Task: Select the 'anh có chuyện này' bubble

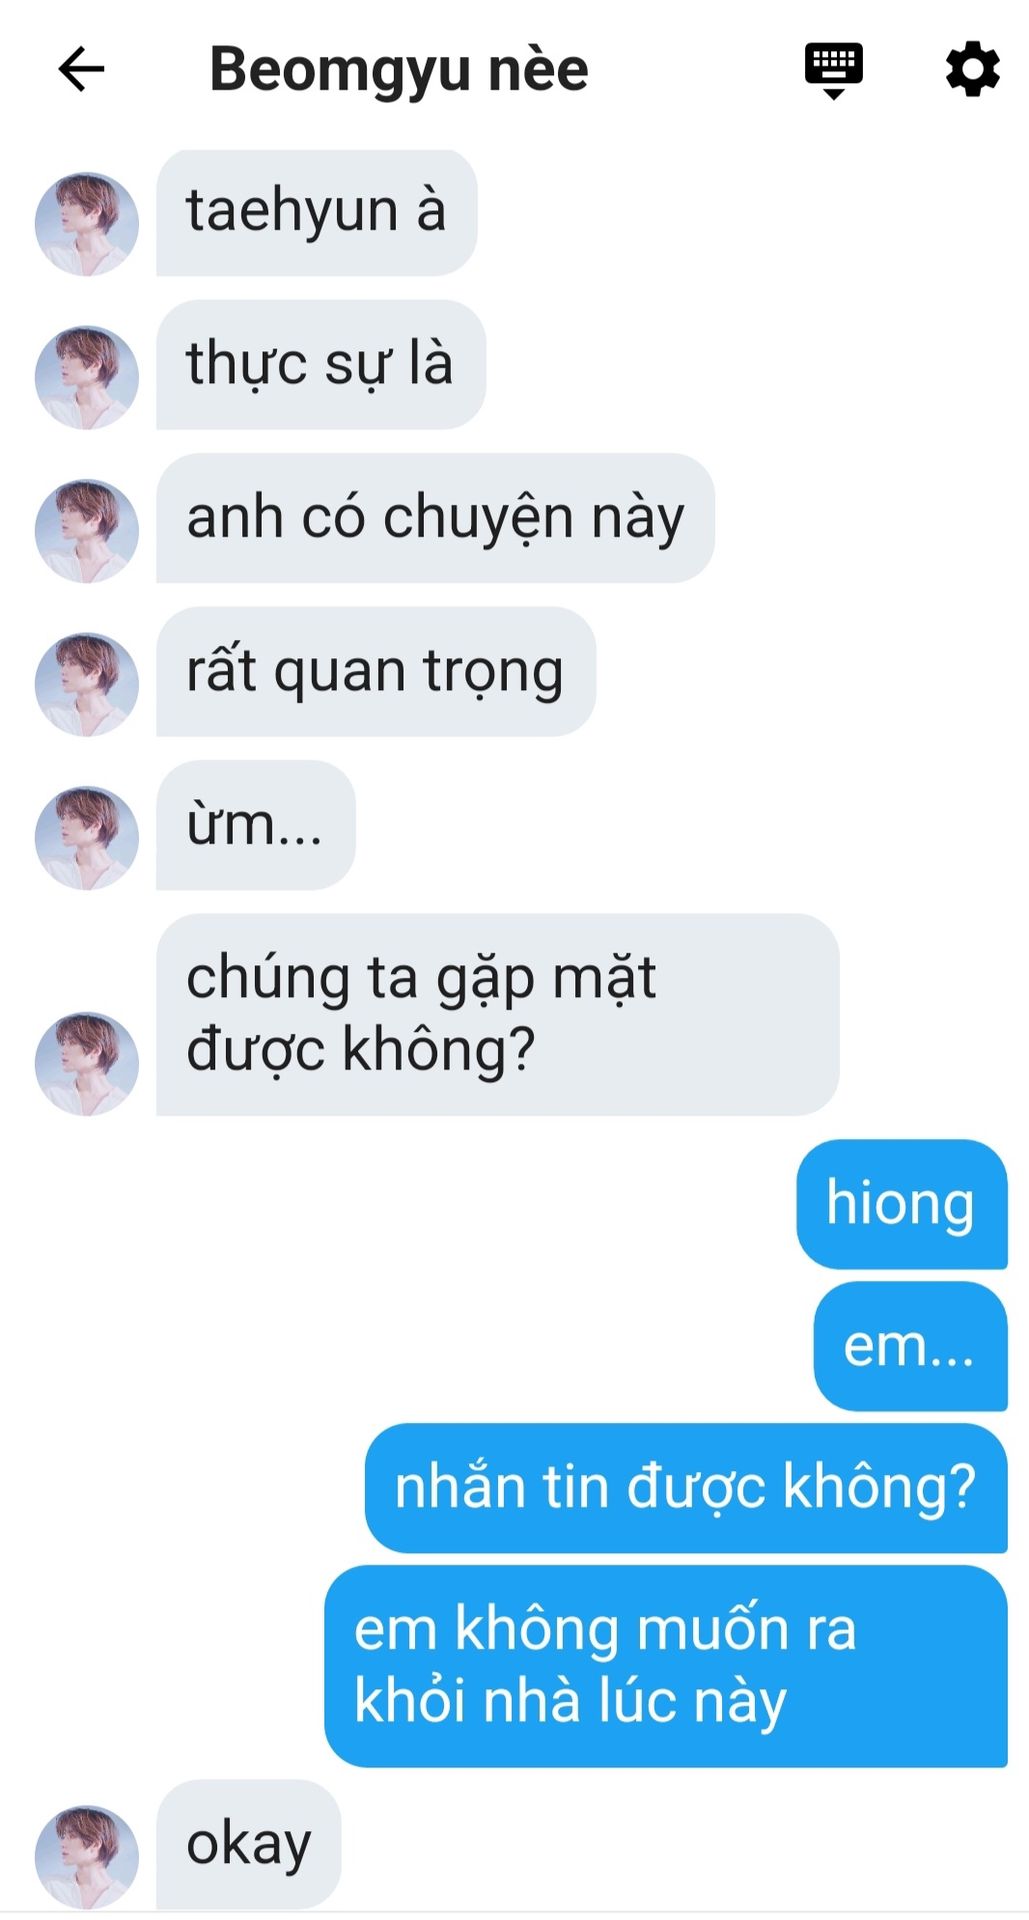Action: coord(435,518)
